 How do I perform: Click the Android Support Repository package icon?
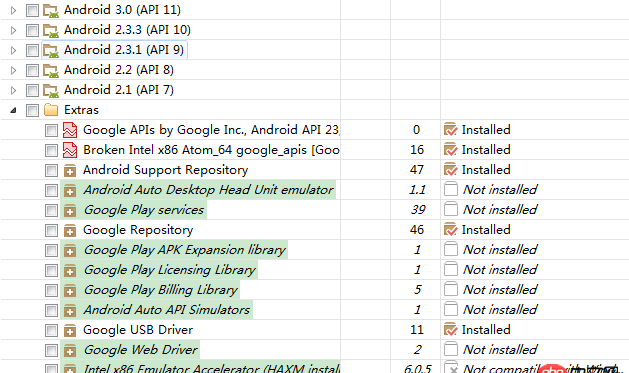tap(70, 170)
